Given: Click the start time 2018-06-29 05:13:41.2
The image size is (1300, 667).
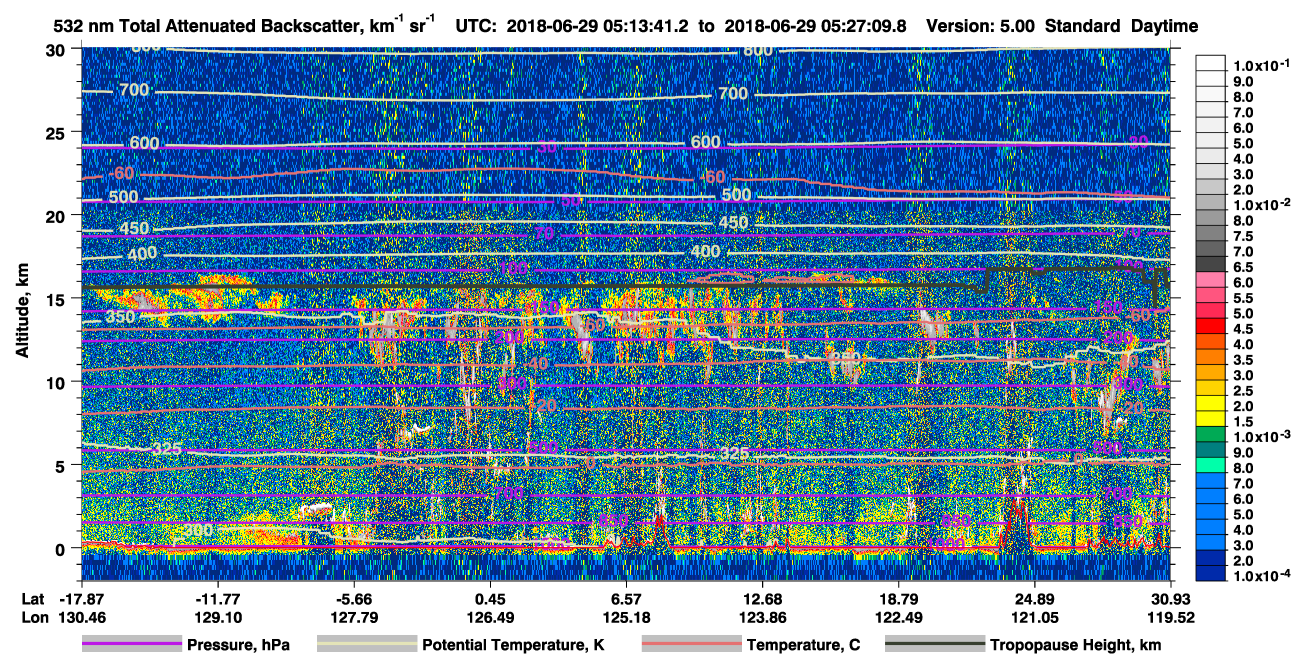Looking at the screenshot, I should click(x=597, y=26).
